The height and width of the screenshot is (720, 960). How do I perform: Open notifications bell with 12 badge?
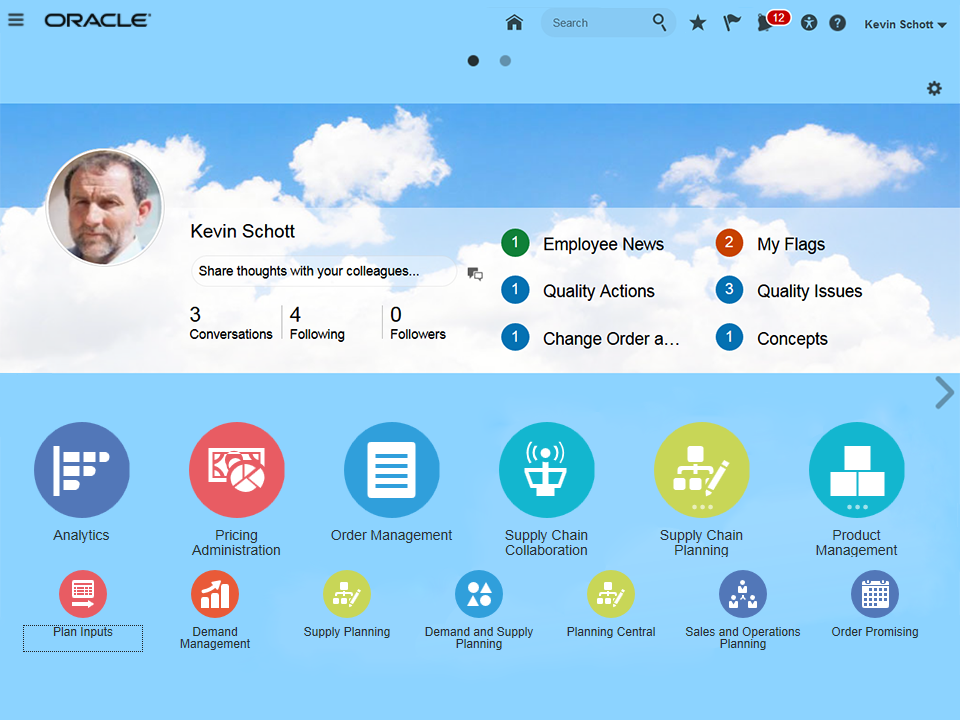772,21
